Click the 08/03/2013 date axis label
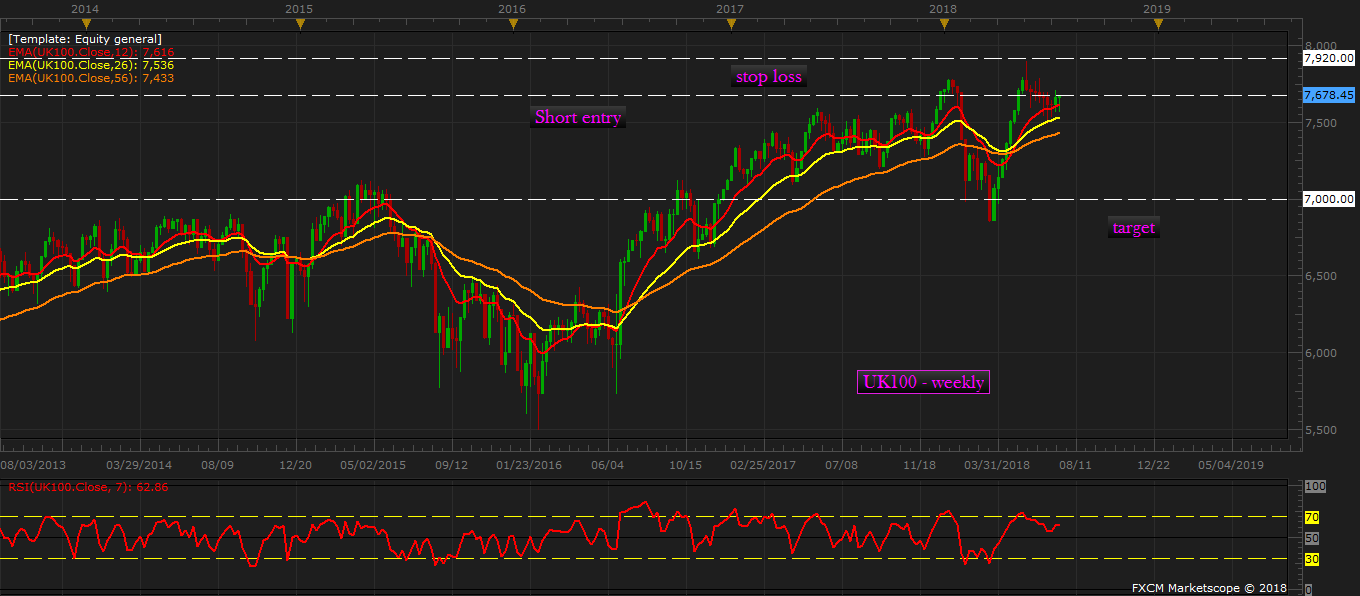This screenshot has width=1360, height=596. point(33,465)
